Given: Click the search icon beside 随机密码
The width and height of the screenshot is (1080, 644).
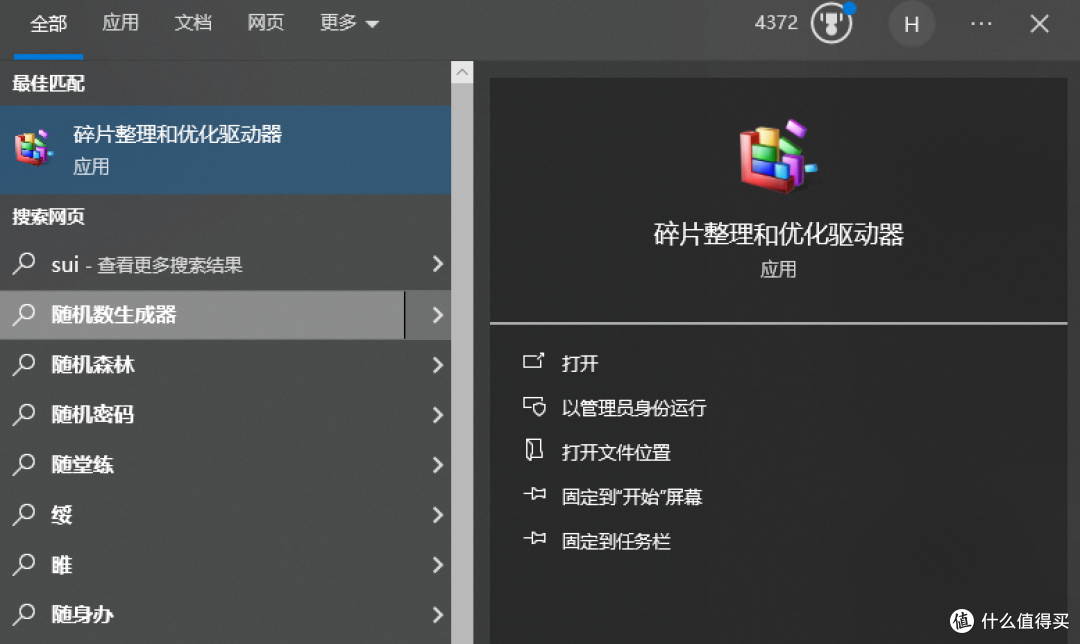Looking at the screenshot, I should point(24,414).
